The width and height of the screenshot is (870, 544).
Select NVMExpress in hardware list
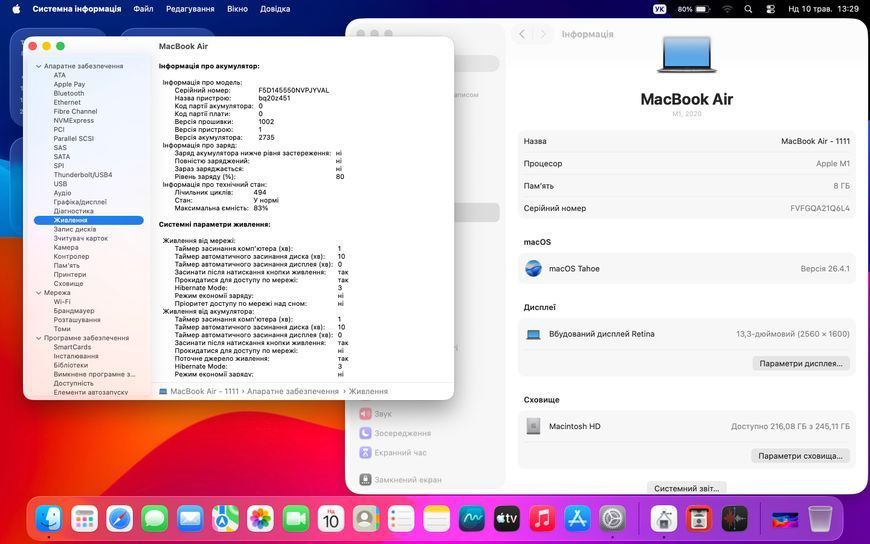tap(74, 120)
